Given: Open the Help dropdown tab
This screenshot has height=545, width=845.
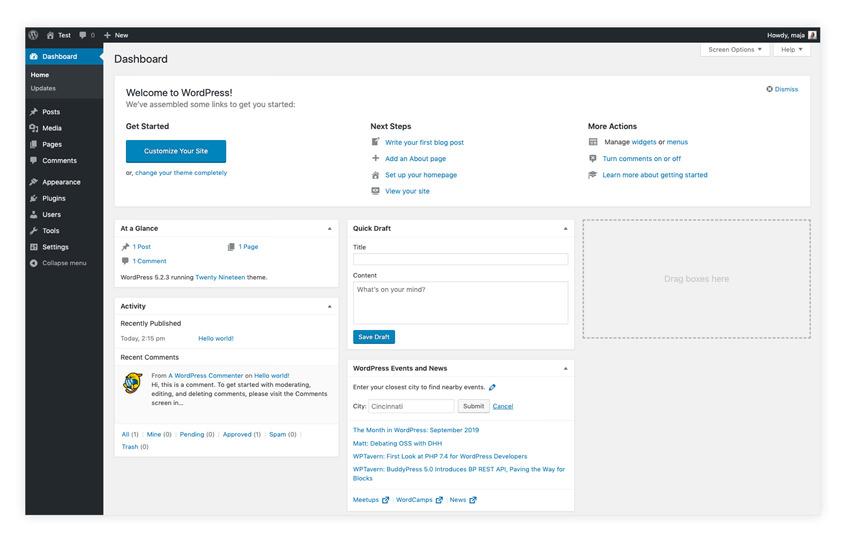Looking at the screenshot, I should pyautogui.click(x=792, y=49).
